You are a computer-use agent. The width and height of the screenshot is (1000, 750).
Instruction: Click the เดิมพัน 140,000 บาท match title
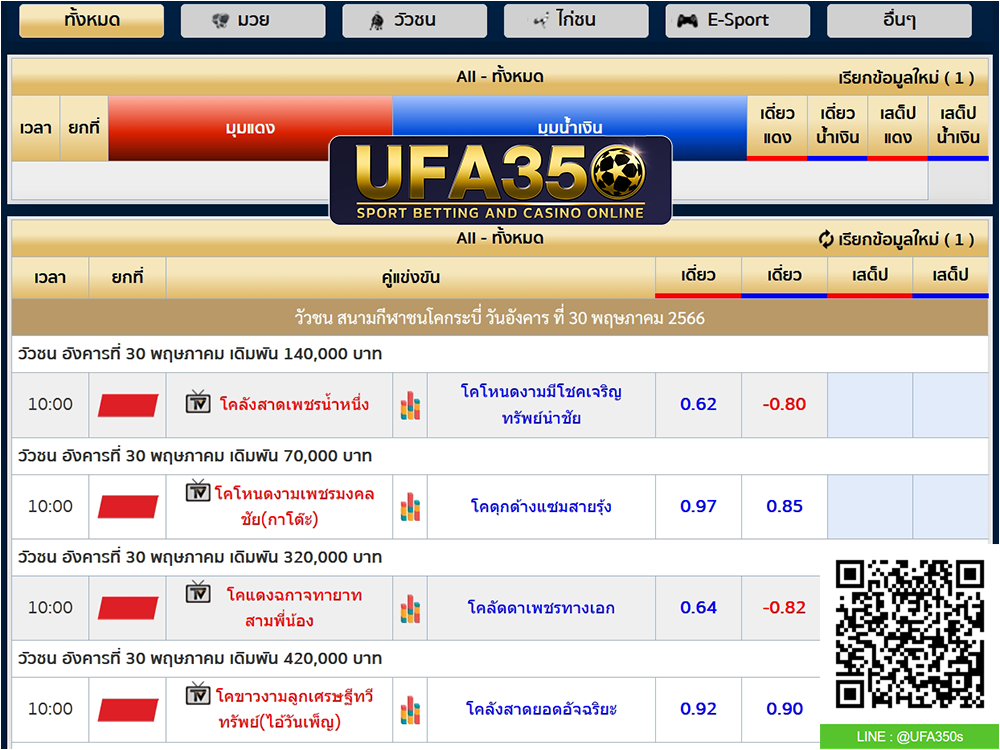pos(200,354)
